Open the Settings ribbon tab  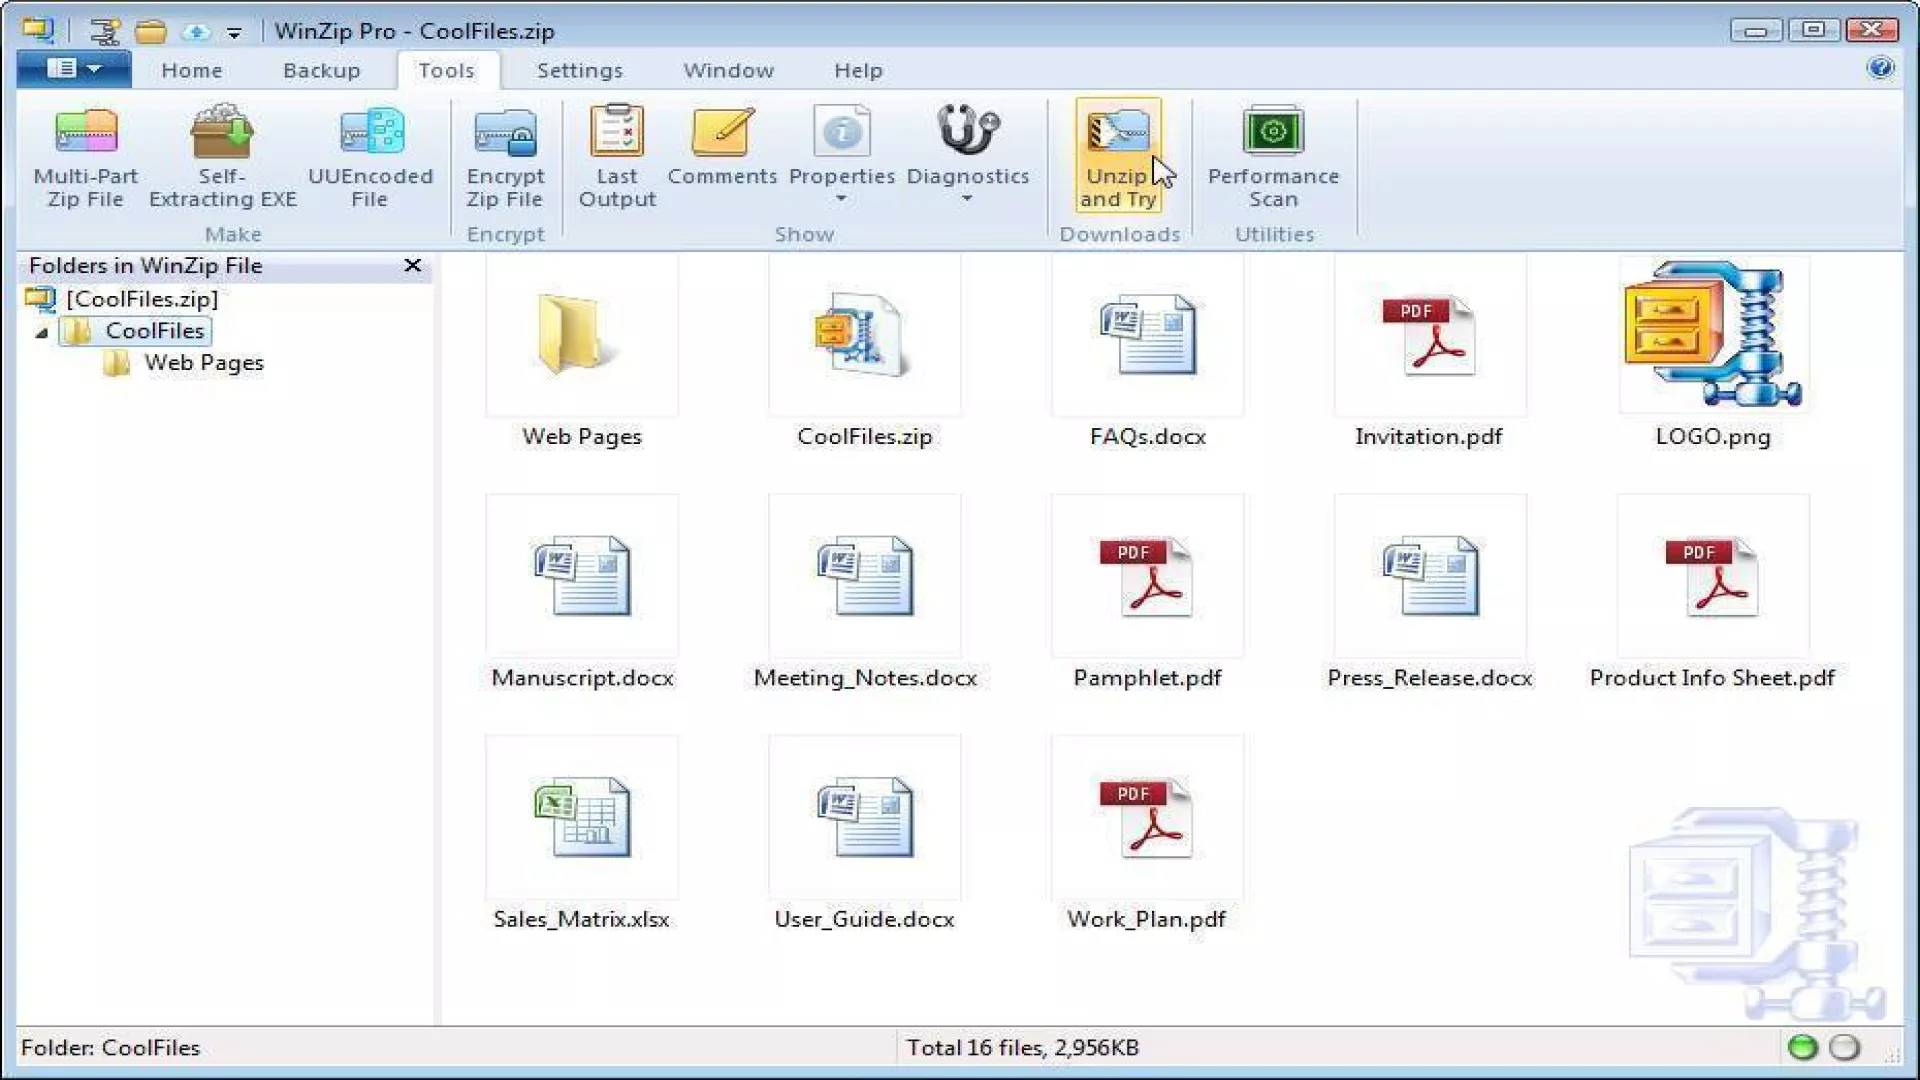tap(579, 70)
